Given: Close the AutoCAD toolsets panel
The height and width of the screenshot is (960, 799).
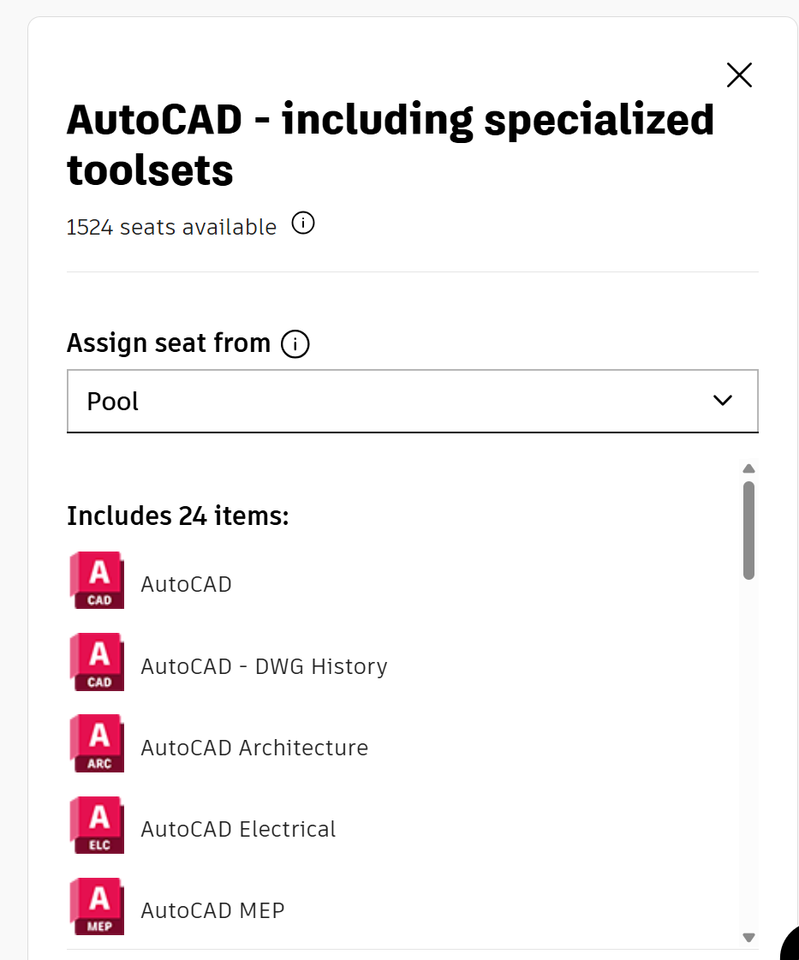Looking at the screenshot, I should tap(739, 75).
